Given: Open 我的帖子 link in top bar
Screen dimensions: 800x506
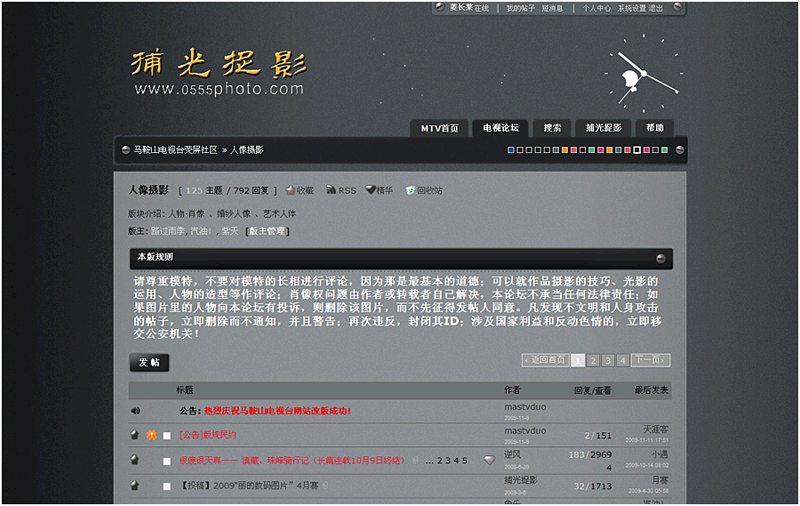Looking at the screenshot, I should point(520,8).
